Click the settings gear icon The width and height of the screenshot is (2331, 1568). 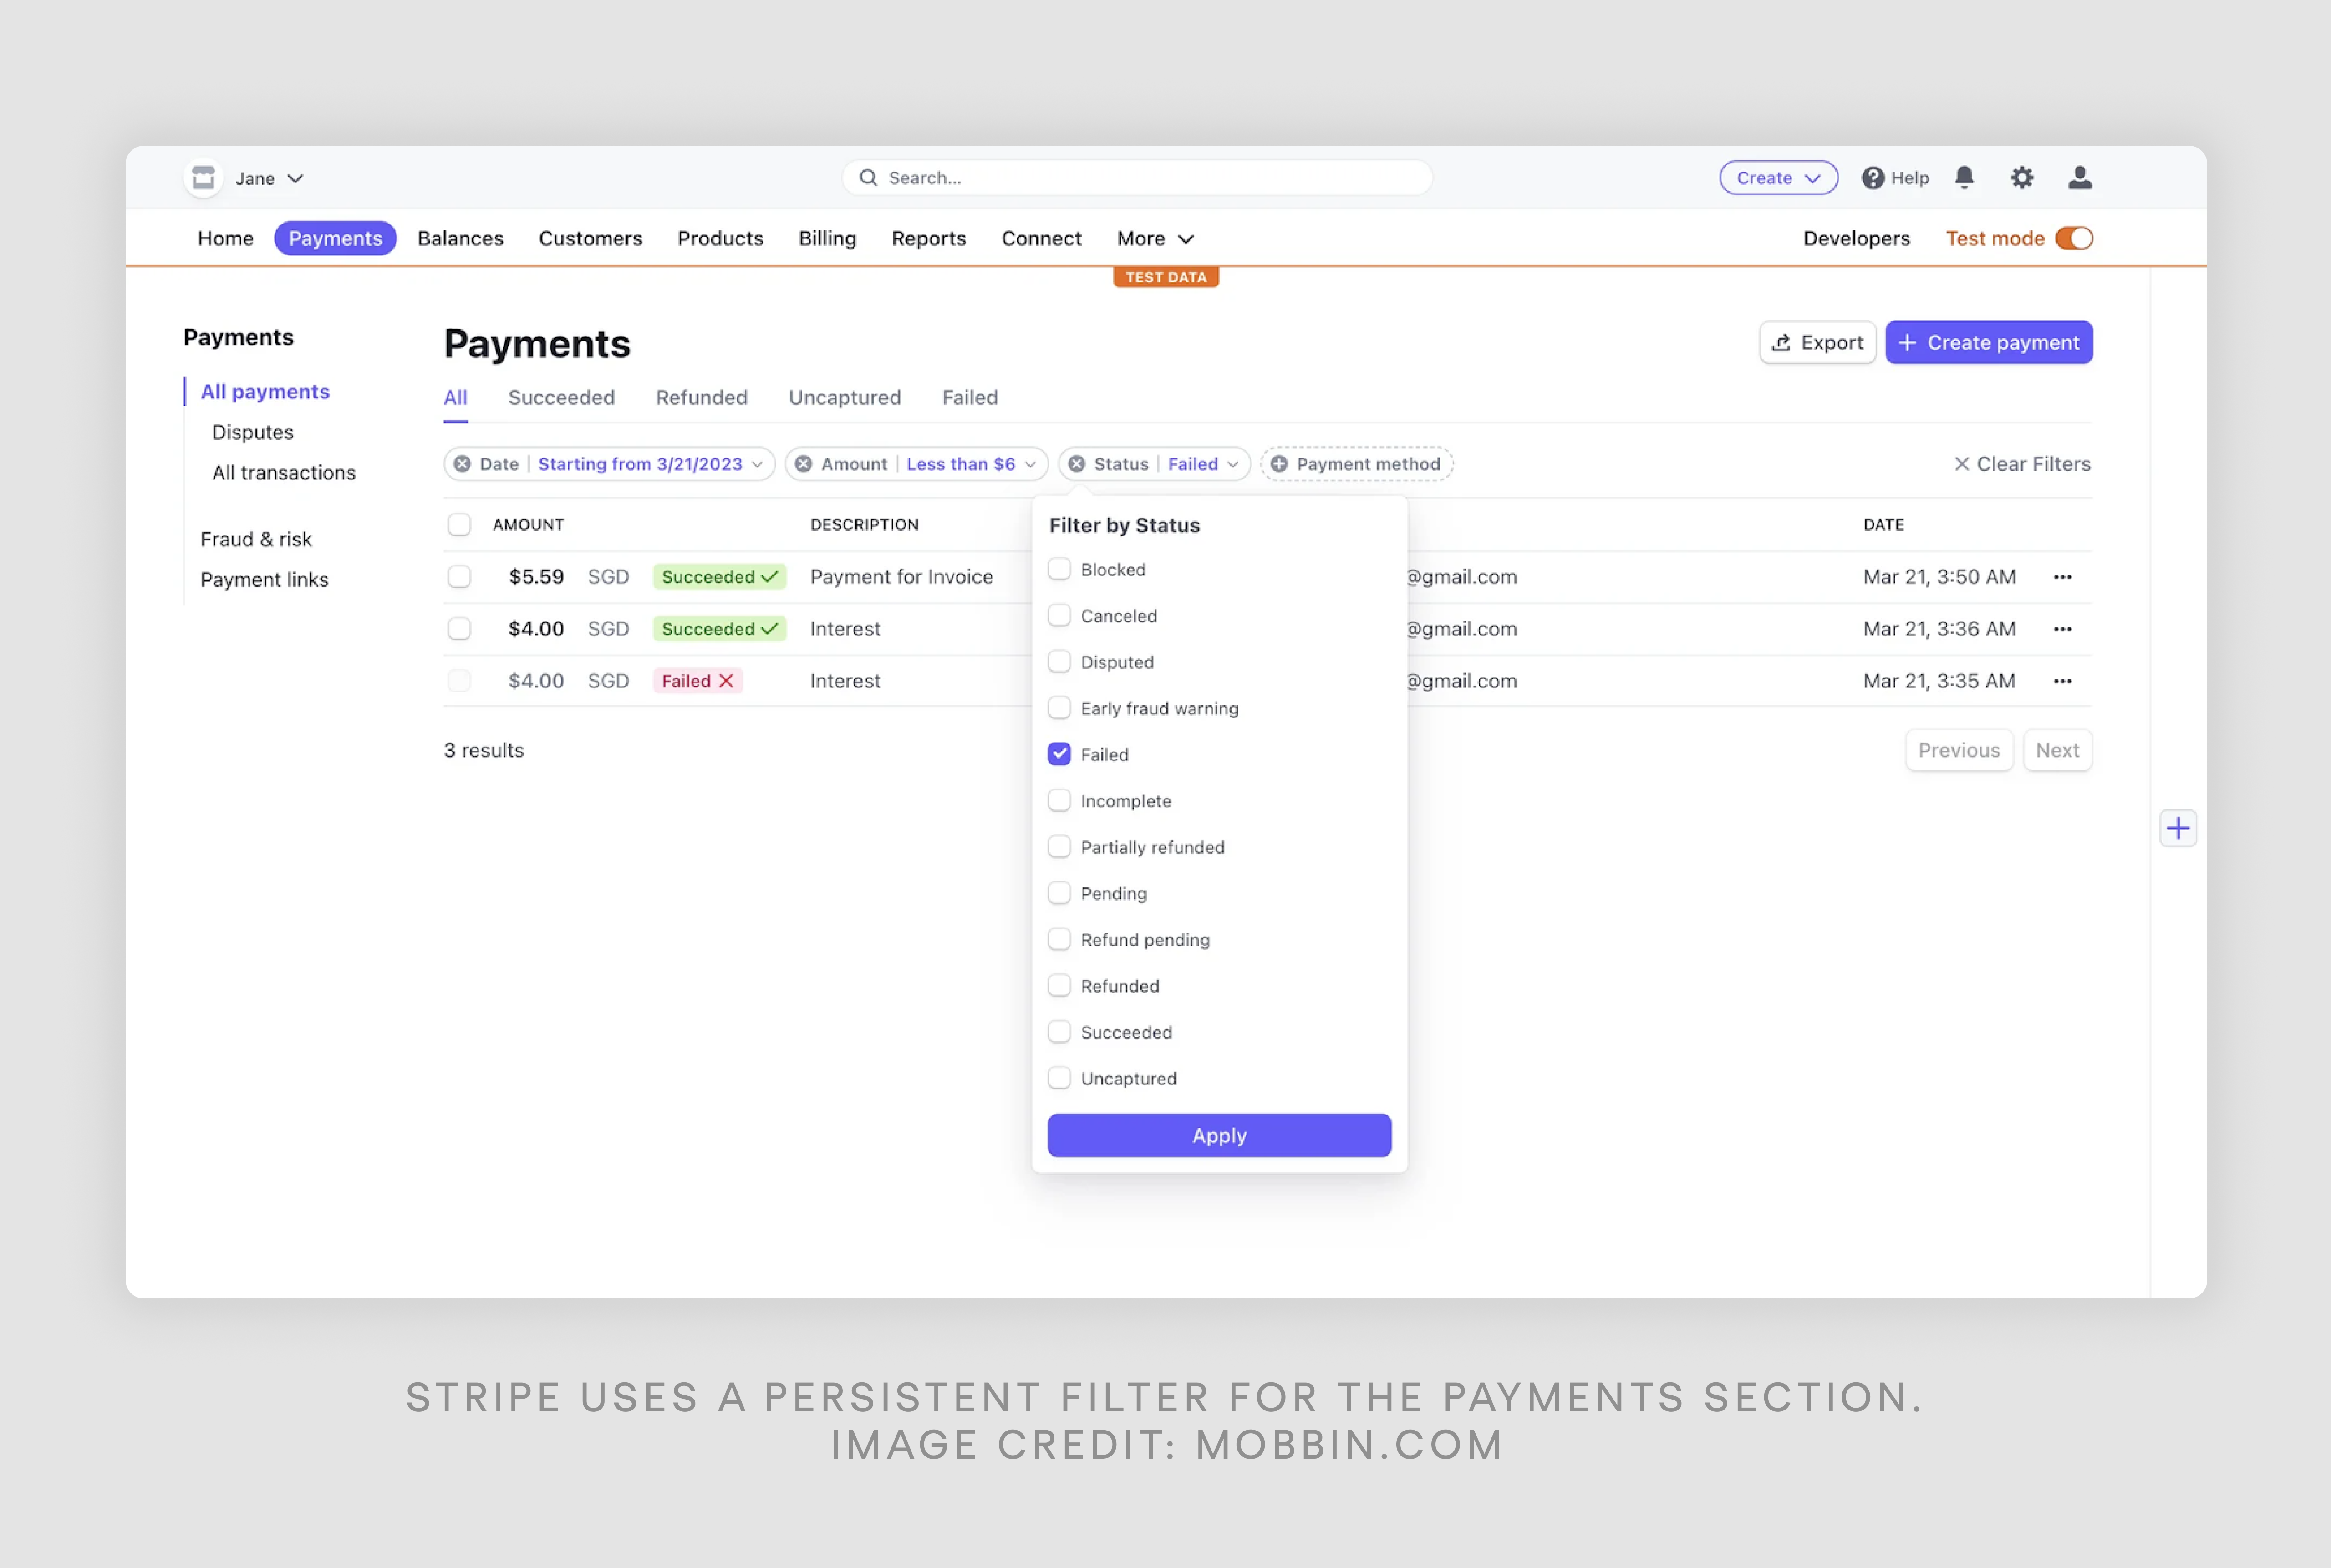2021,177
